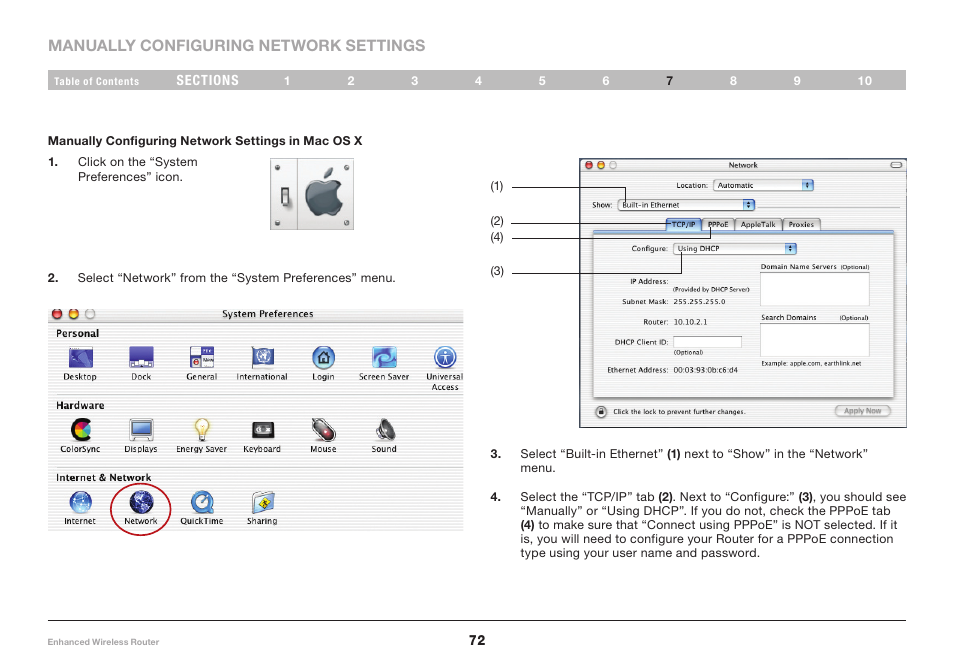Open the Sound preference icon
Viewport: 954px width, 668px height.
[385, 430]
